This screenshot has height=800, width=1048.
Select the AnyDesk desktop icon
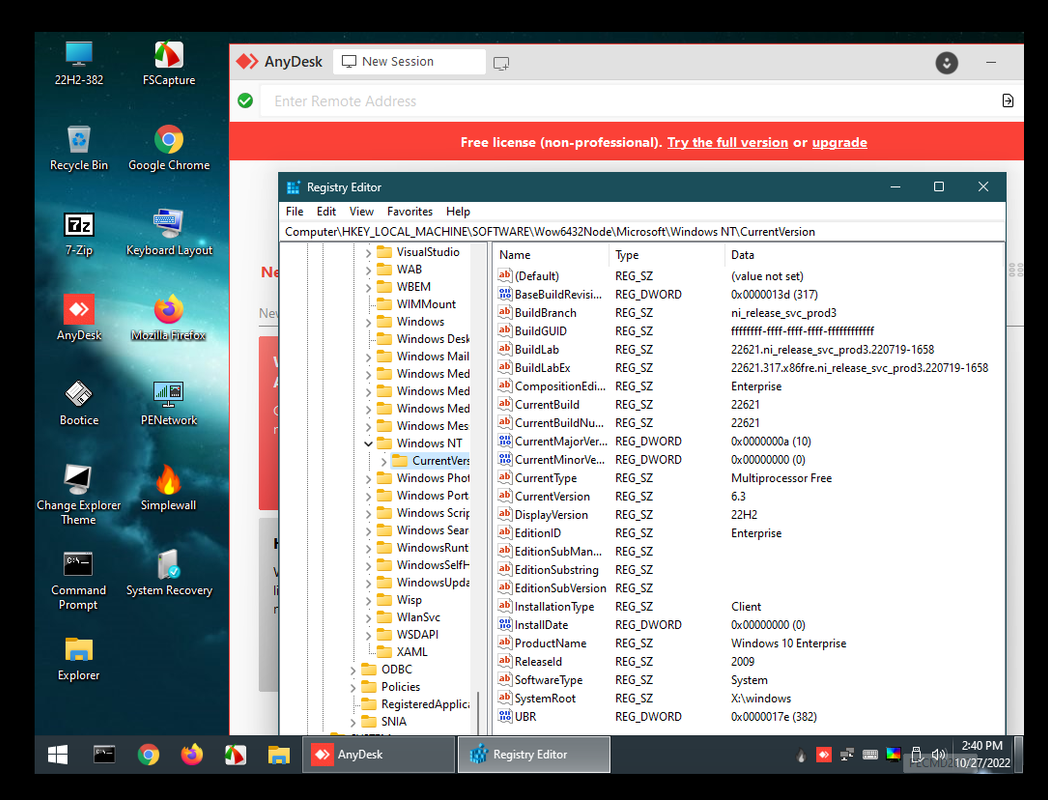tap(79, 318)
